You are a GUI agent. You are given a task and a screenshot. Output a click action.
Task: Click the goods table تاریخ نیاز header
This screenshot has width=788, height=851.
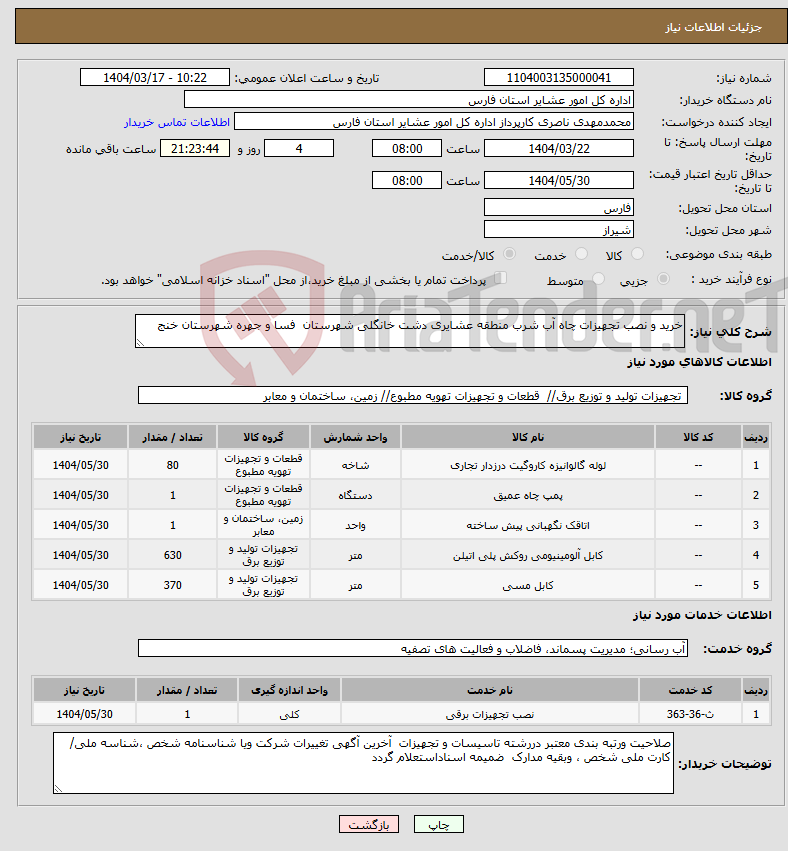pyautogui.click(x=80, y=437)
